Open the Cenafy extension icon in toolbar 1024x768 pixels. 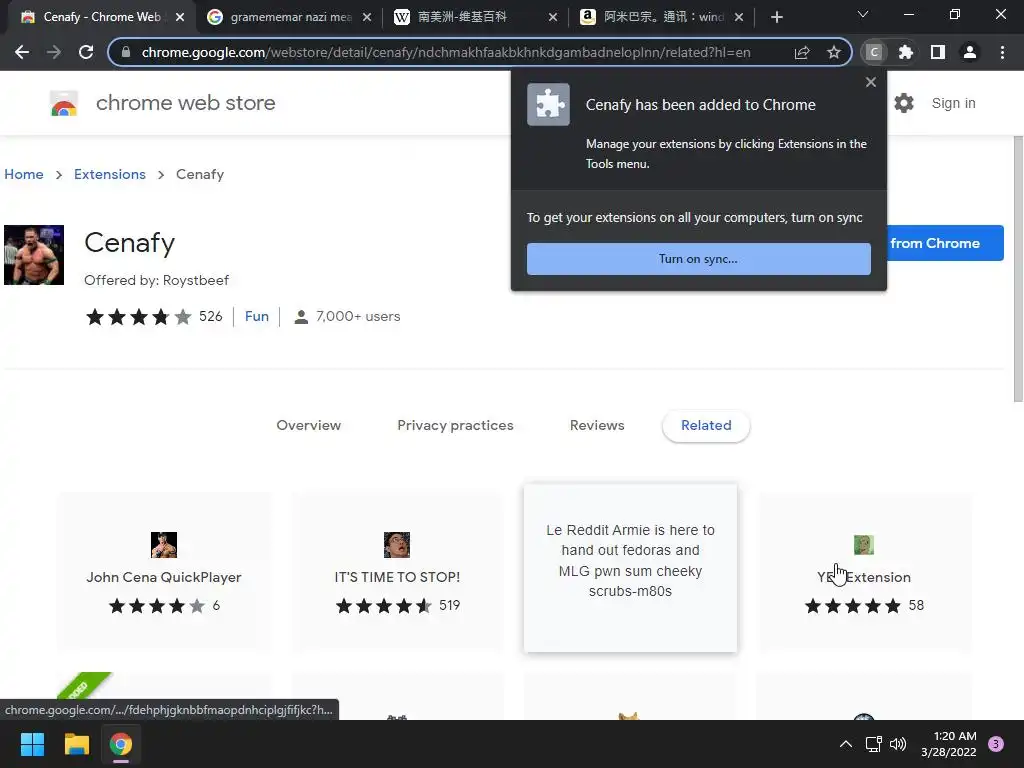coord(874,52)
